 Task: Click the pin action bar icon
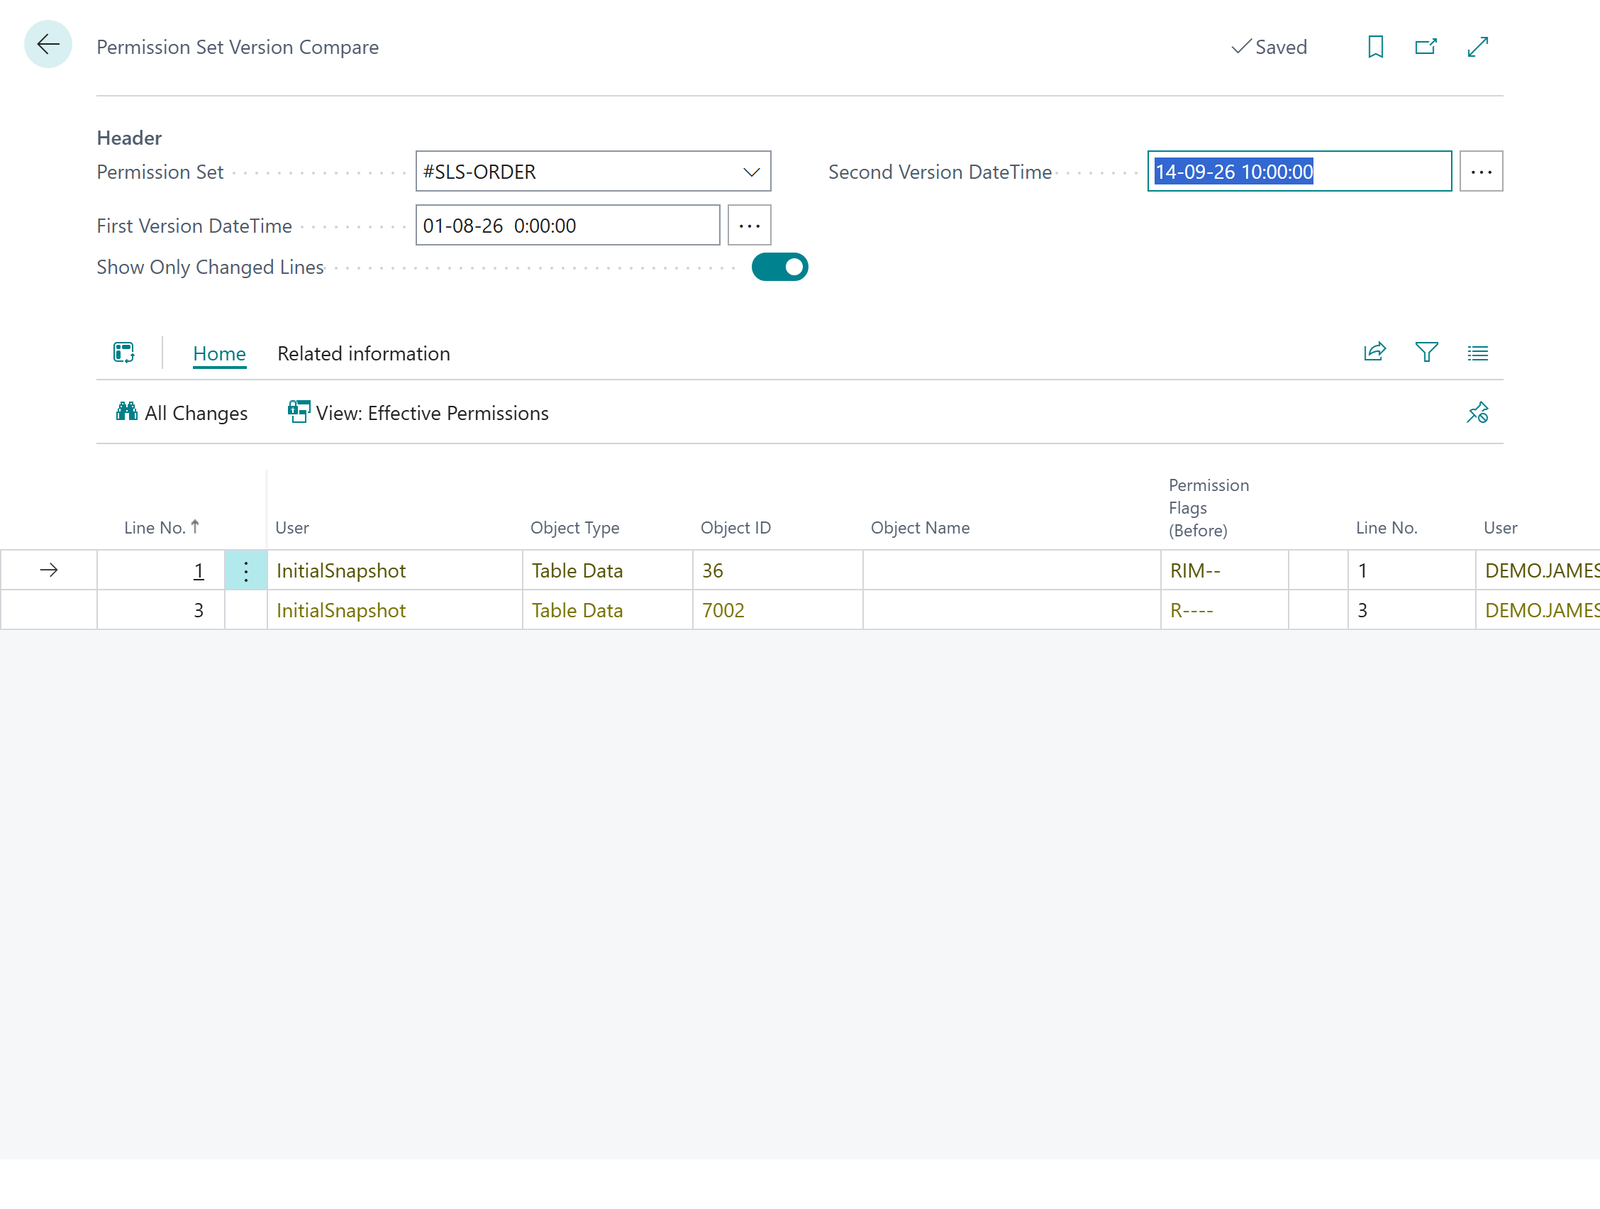click(1478, 412)
